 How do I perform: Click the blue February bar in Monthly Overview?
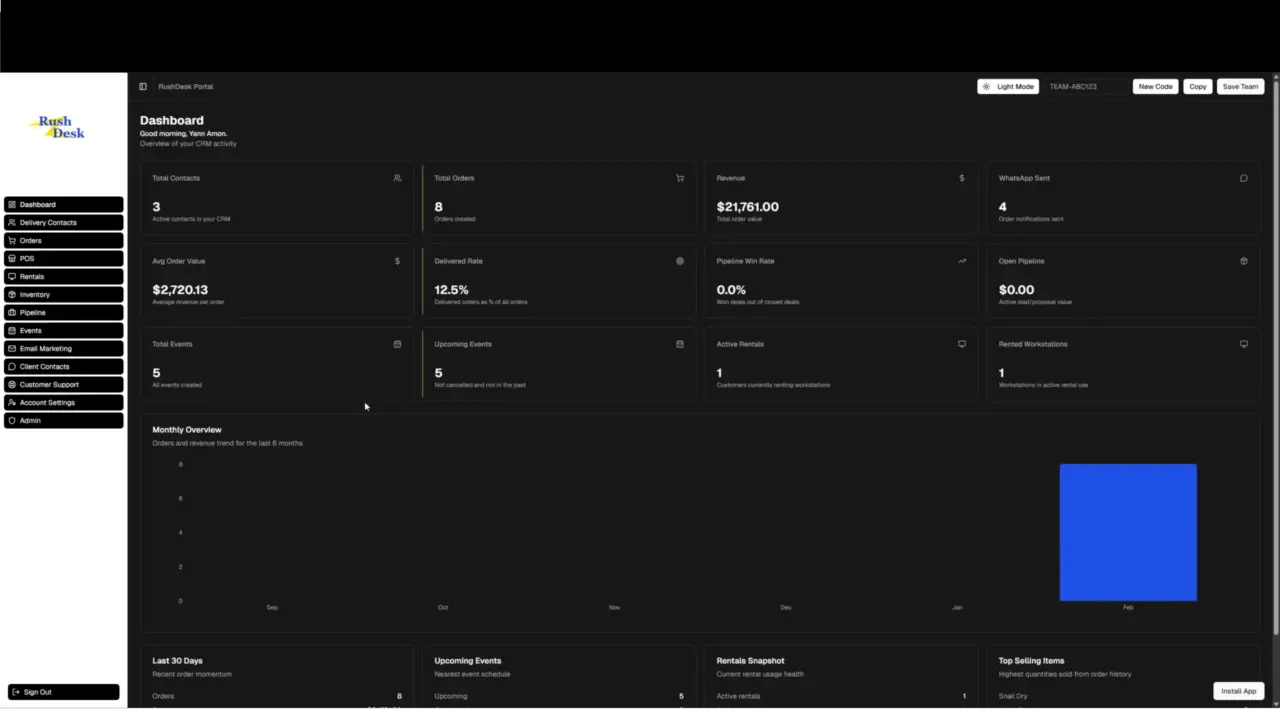click(x=1128, y=532)
